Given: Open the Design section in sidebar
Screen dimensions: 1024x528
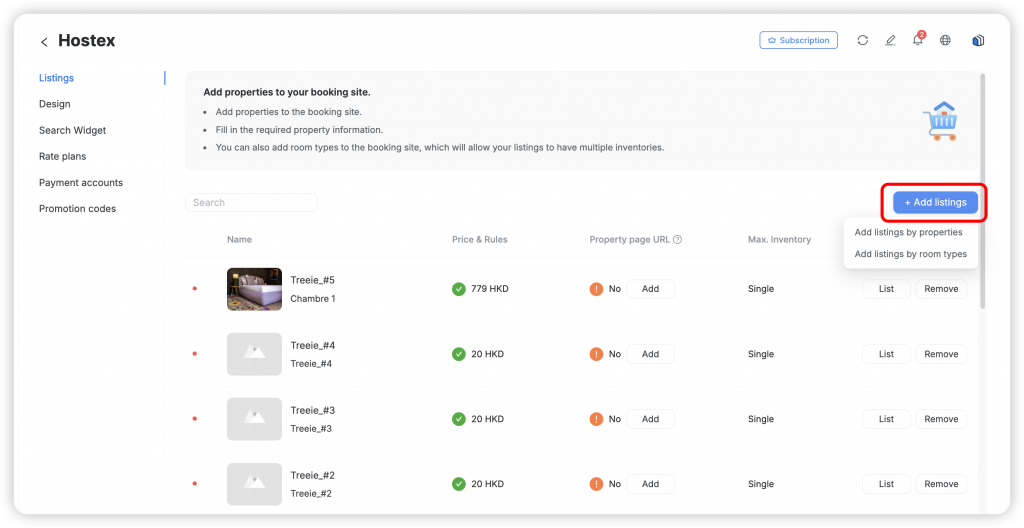Looking at the screenshot, I should [55, 104].
